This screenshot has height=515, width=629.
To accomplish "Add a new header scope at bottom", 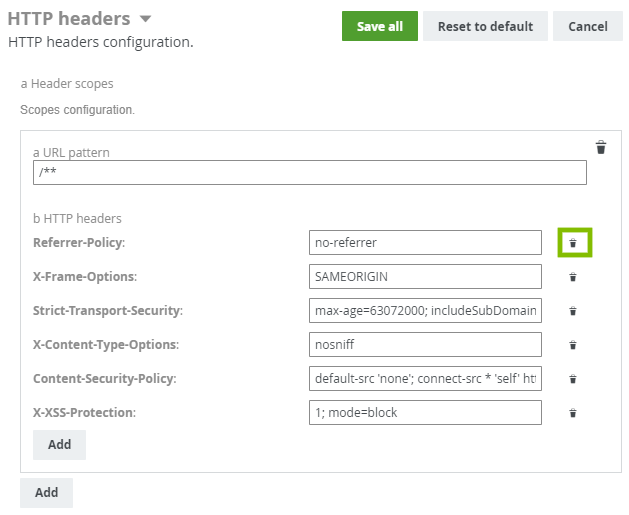I will coord(46,492).
